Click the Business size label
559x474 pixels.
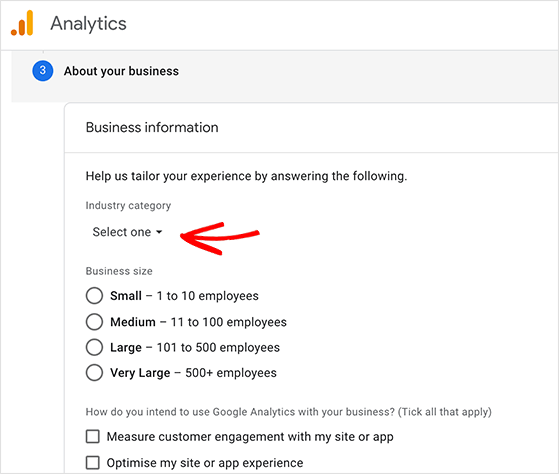(119, 271)
